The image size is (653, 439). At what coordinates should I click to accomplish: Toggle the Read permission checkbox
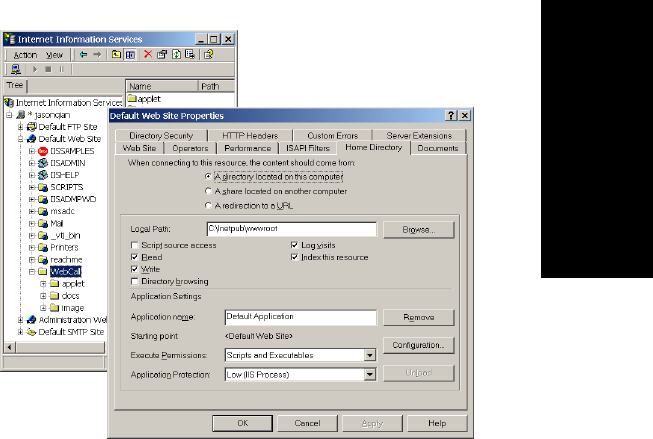click(135, 257)
